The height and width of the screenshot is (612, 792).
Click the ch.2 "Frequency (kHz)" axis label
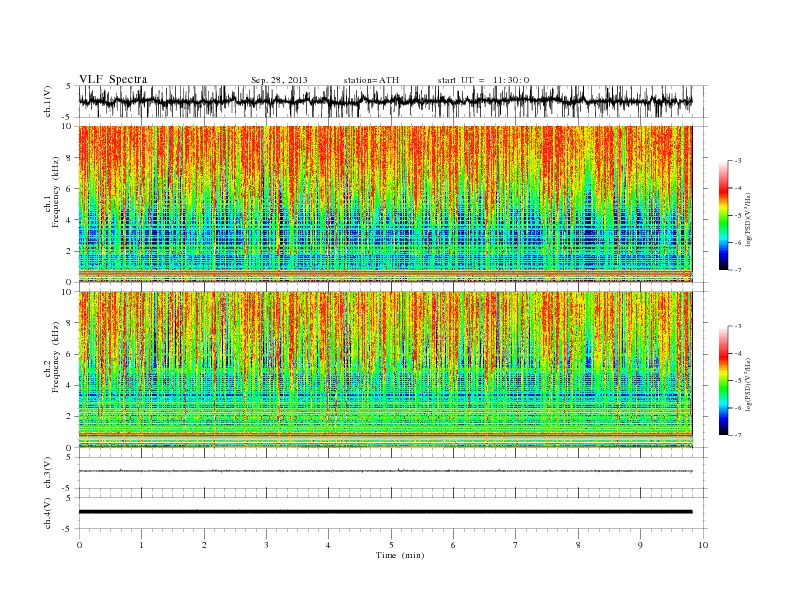pos(55,356)
